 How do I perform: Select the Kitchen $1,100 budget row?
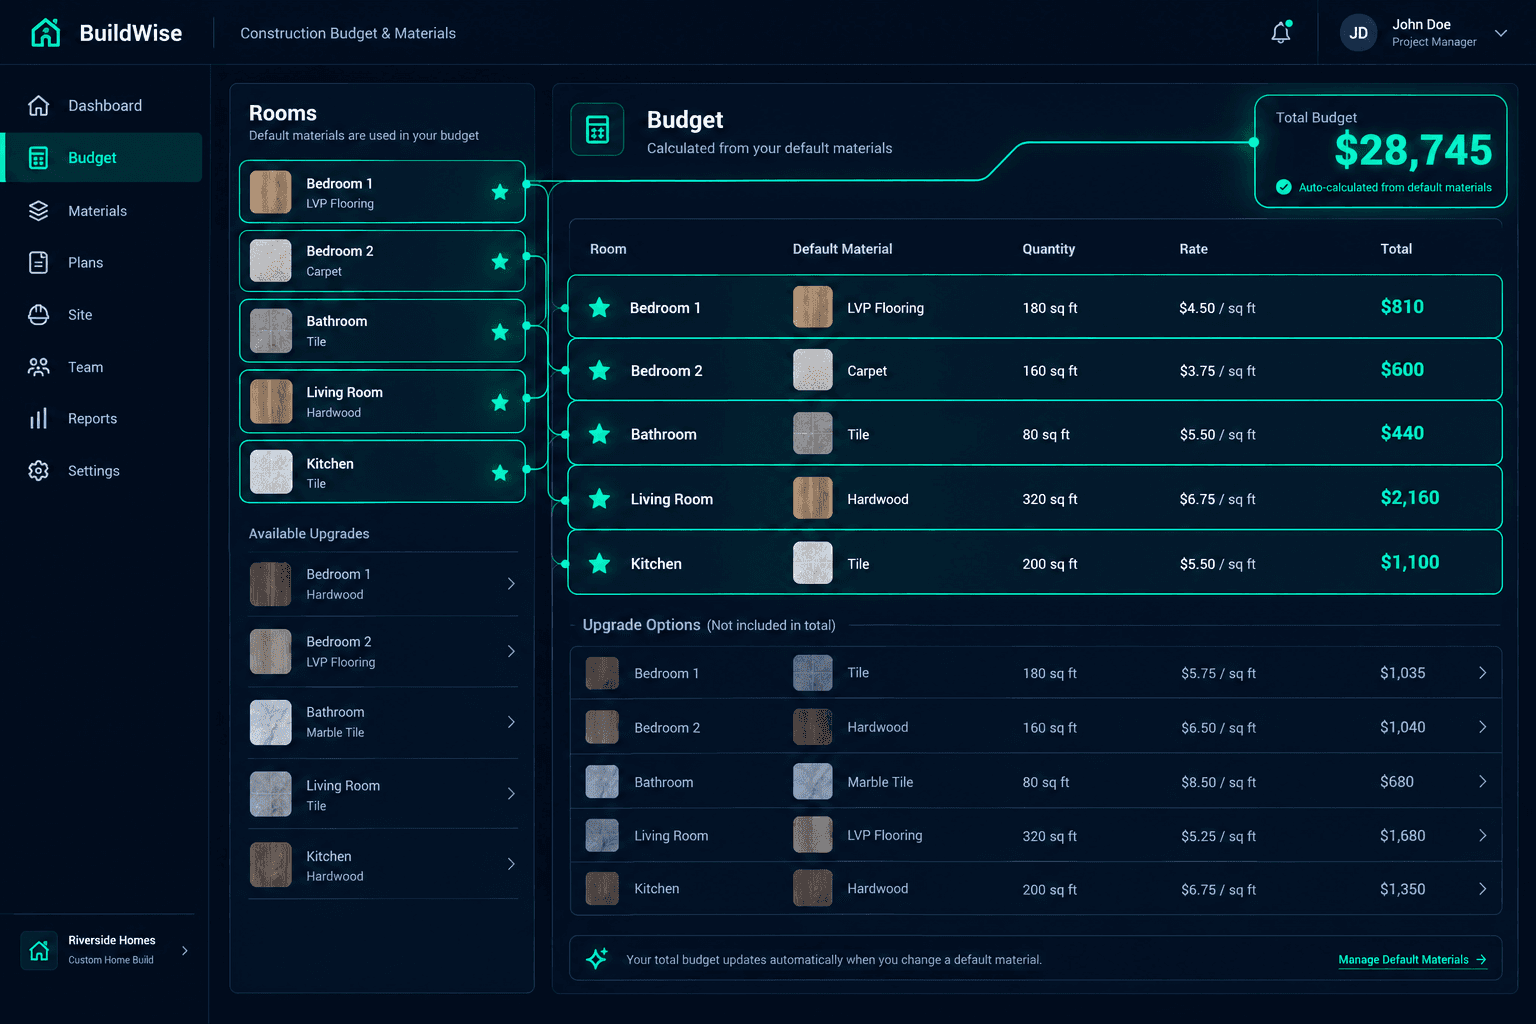pyautogui.click(x=1035, y=563)
